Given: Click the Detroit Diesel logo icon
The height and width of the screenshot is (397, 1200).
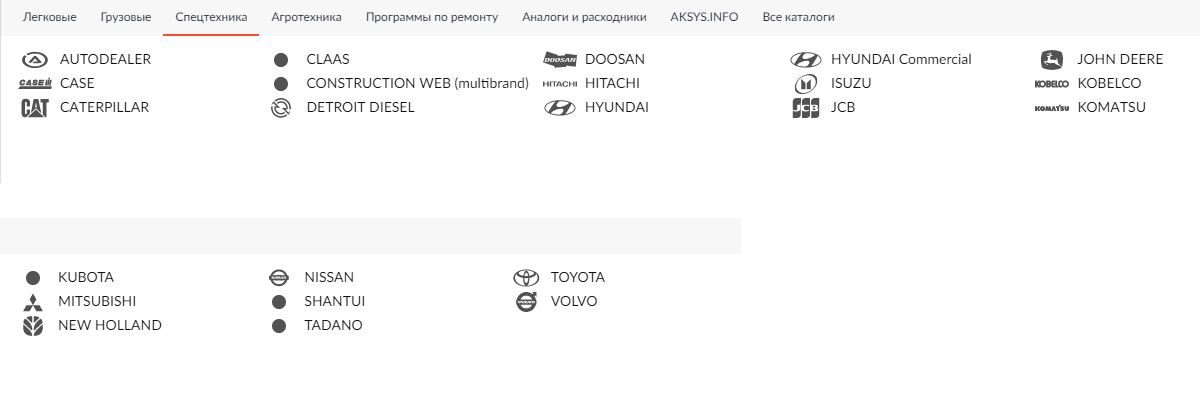Looking at the screenshot, I should click(x=281, y=108).
